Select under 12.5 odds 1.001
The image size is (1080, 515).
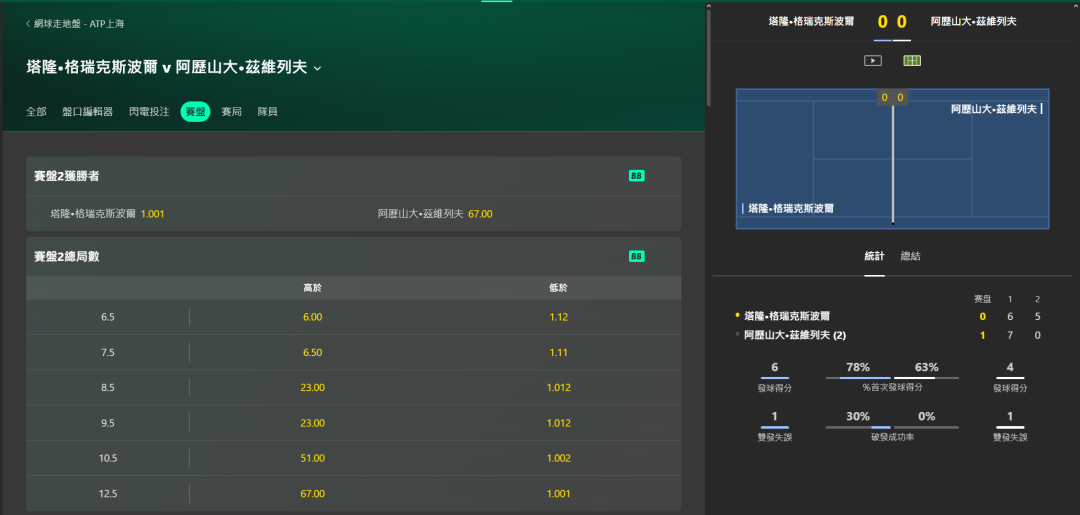558,494
